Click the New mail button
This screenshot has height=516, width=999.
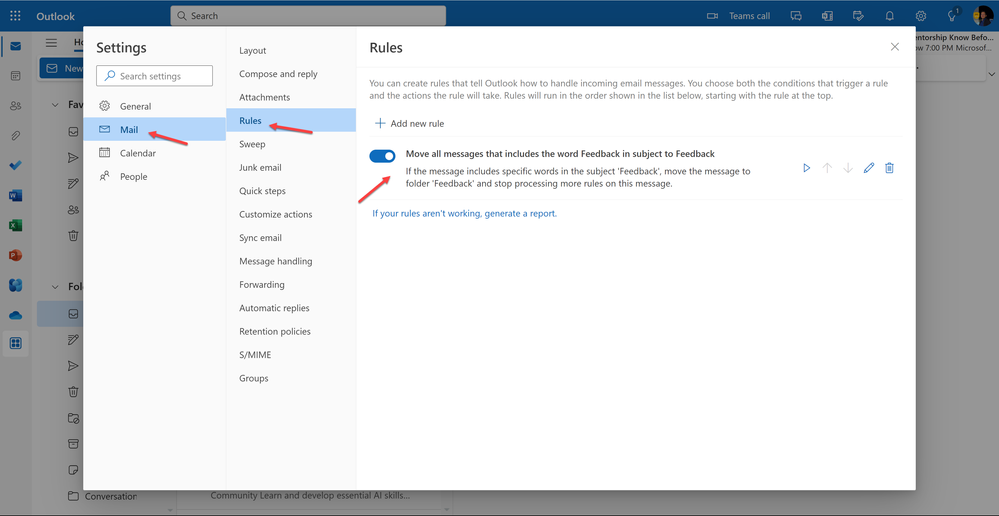[62, 68]
